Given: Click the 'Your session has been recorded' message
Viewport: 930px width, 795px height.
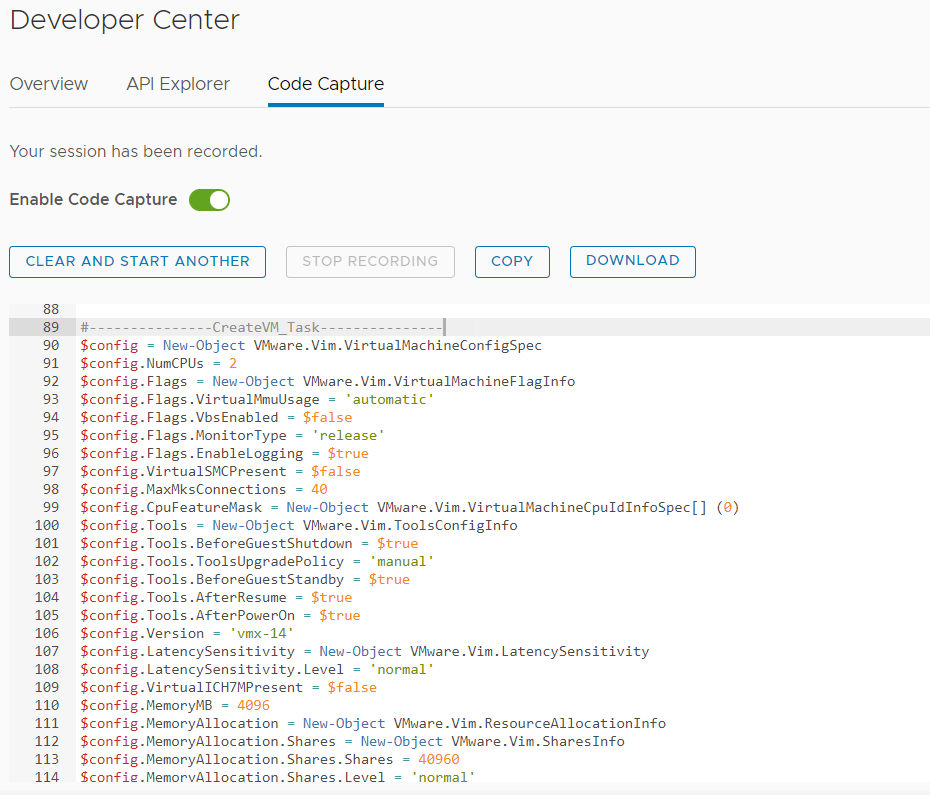Looking at the screenshot, I should tap(136, 151).
